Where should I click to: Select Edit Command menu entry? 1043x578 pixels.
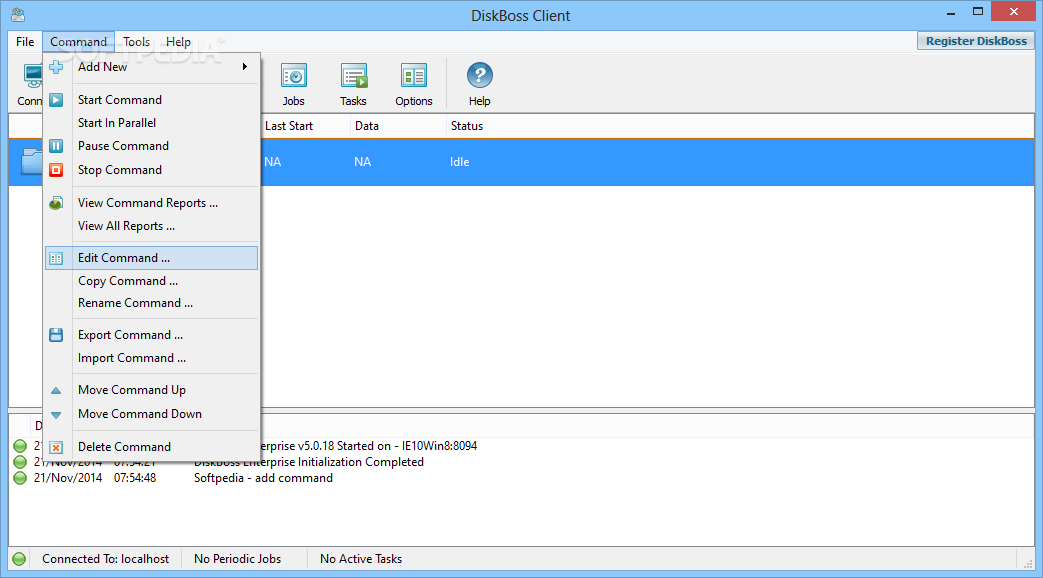click(152, 258)
